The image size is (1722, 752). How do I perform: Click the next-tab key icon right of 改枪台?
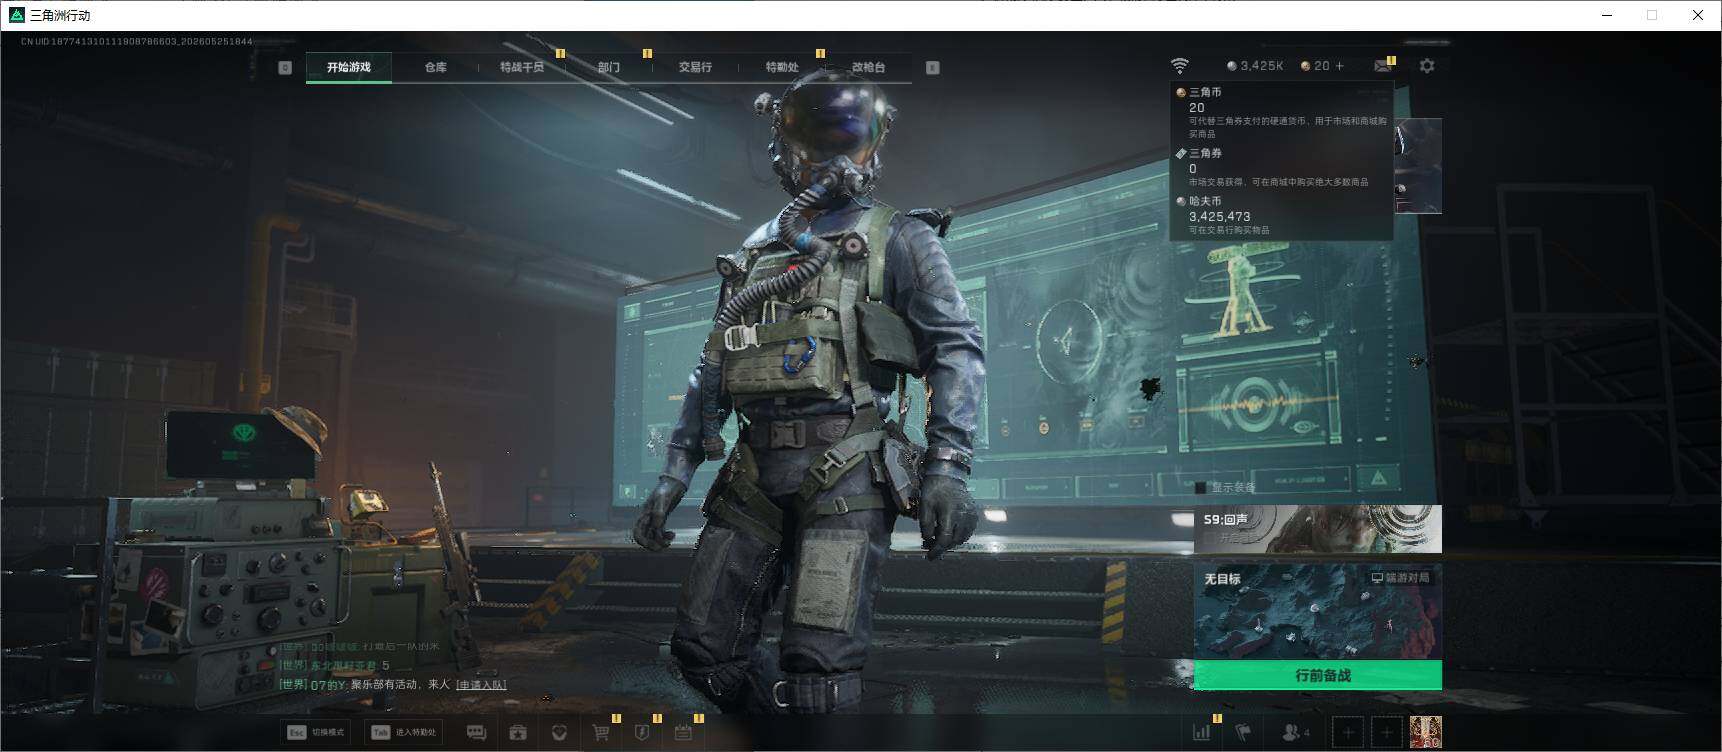[933, 67]
